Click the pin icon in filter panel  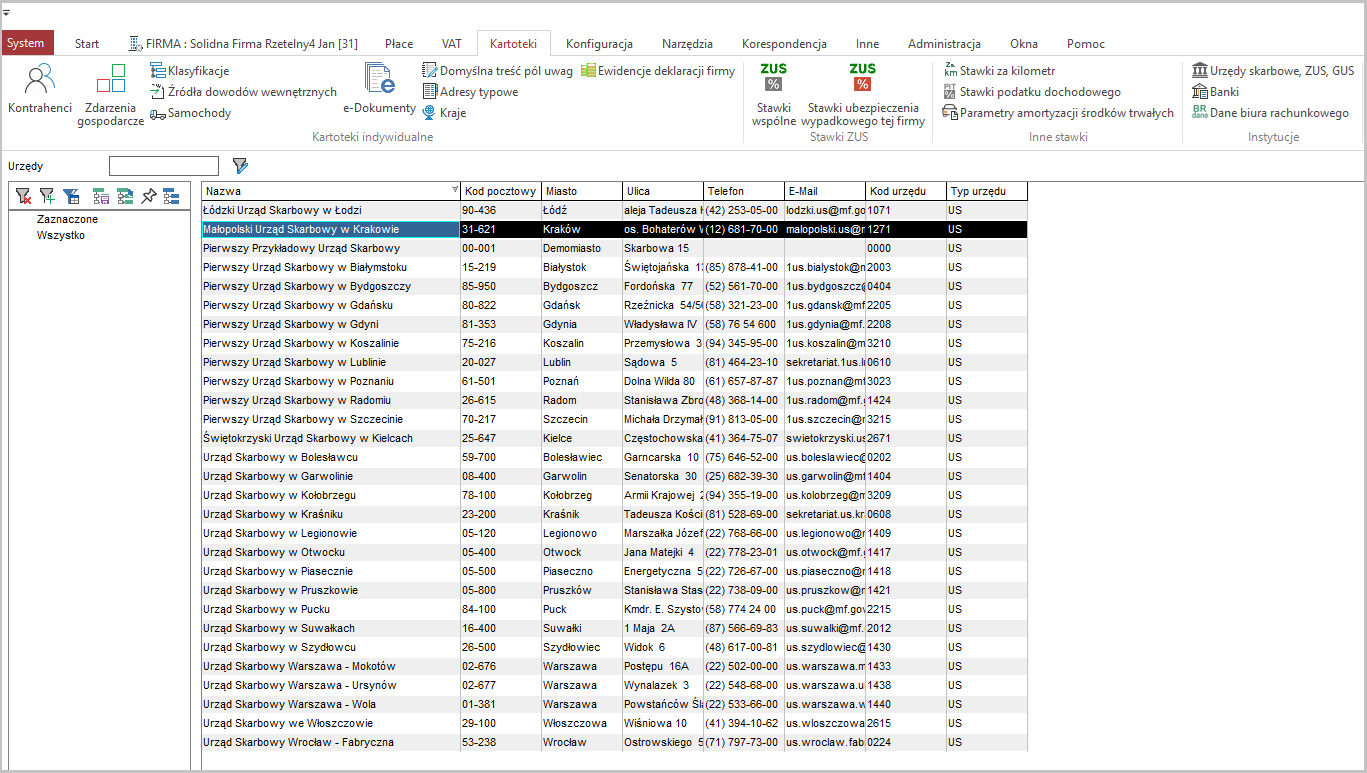(x=148, y=196)
